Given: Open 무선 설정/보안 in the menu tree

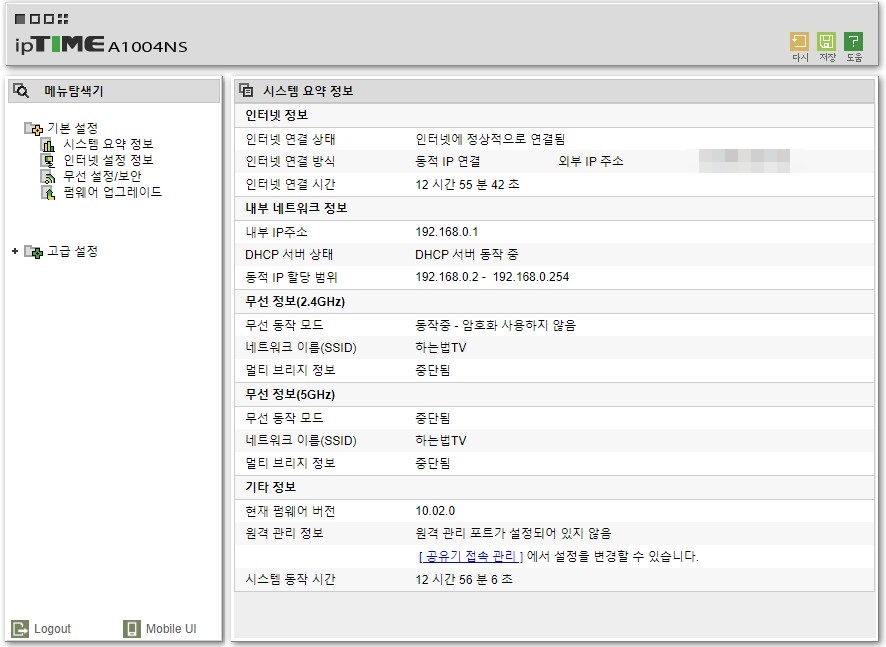Looking at the screenshot, I should [x=102, y=176].
